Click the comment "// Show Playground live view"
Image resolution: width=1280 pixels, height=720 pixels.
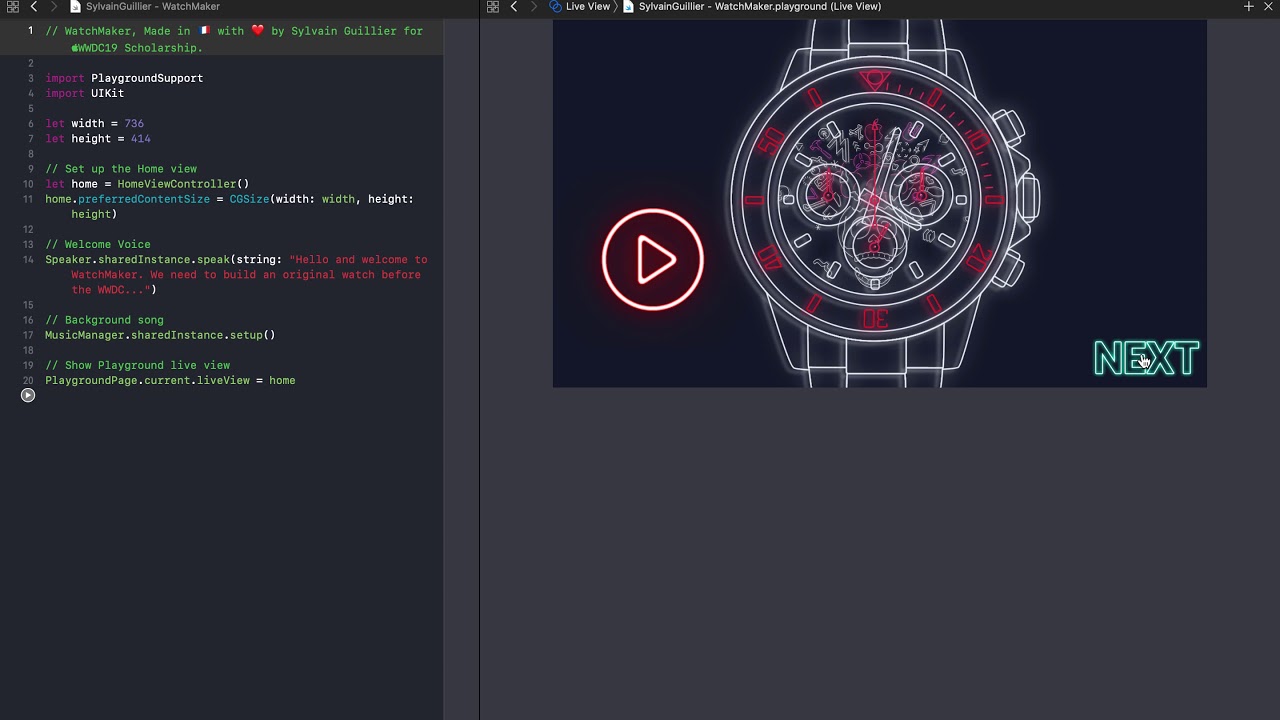(x=138, y=365)
